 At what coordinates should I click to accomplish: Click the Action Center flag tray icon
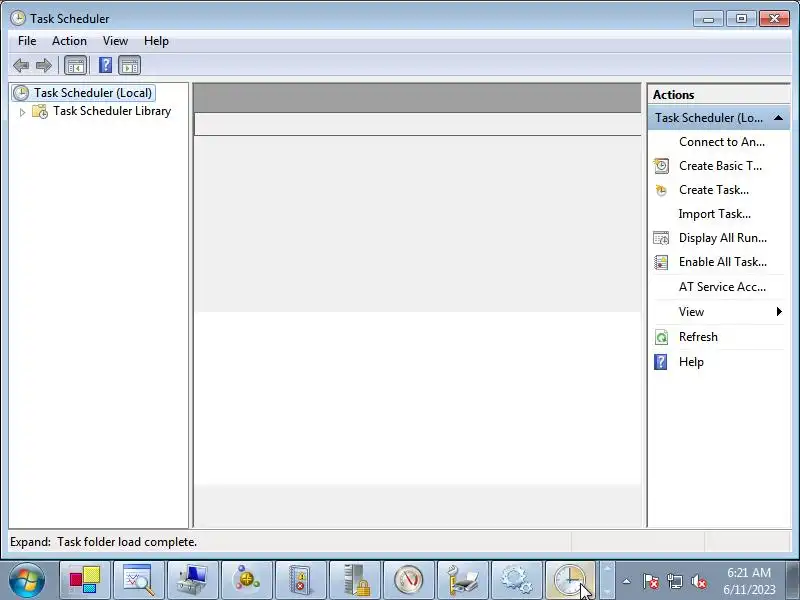point(651,581)
